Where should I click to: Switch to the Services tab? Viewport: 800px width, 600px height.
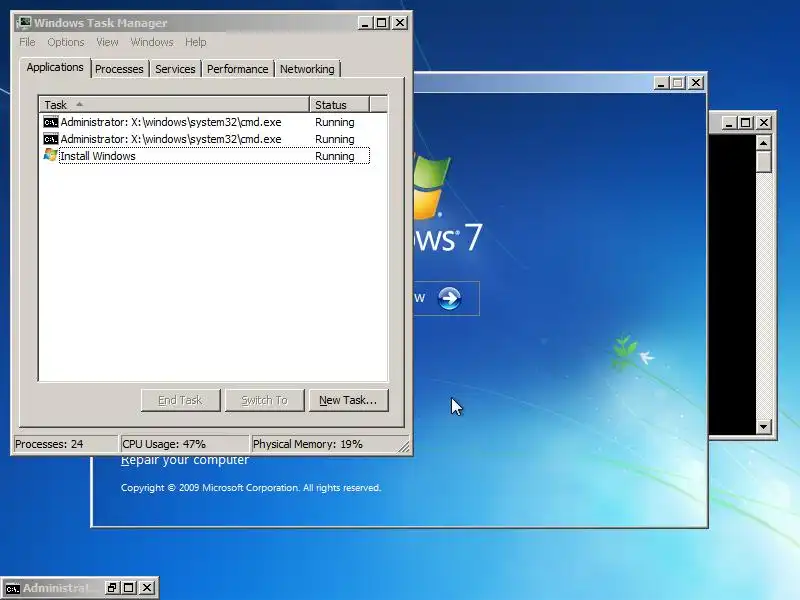pos(175,69)
